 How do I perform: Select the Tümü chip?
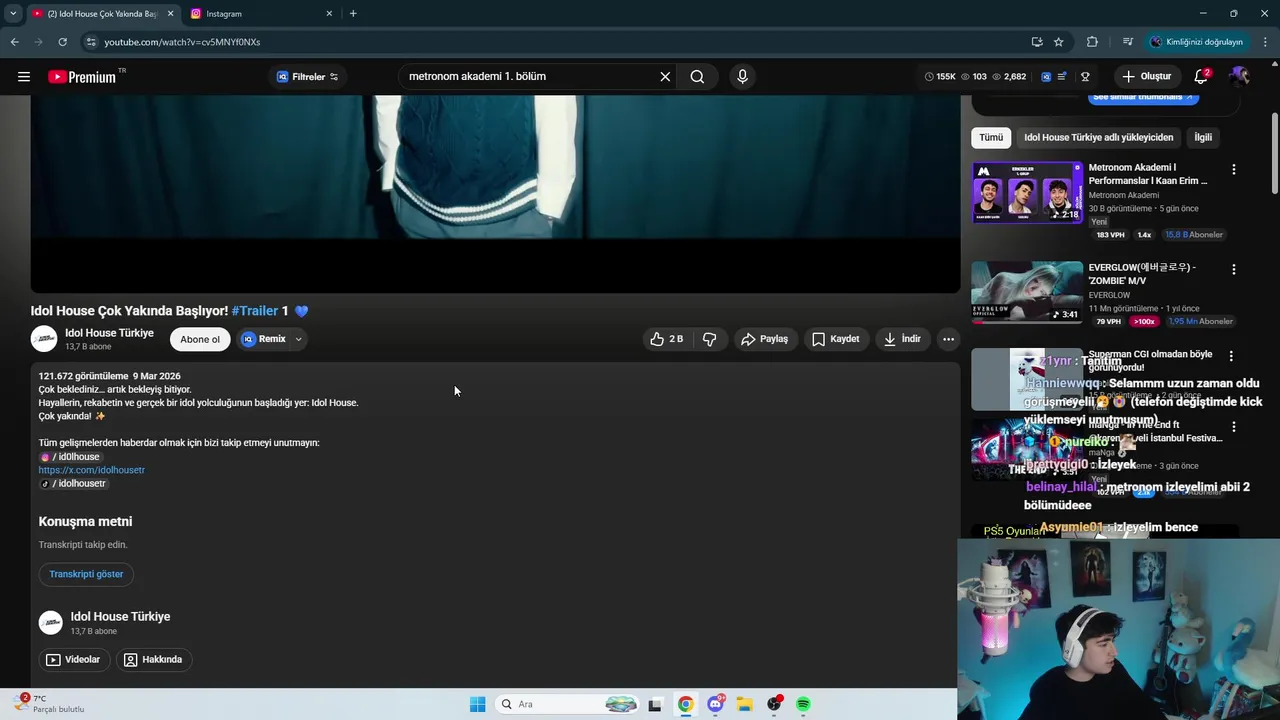[991, 138]
